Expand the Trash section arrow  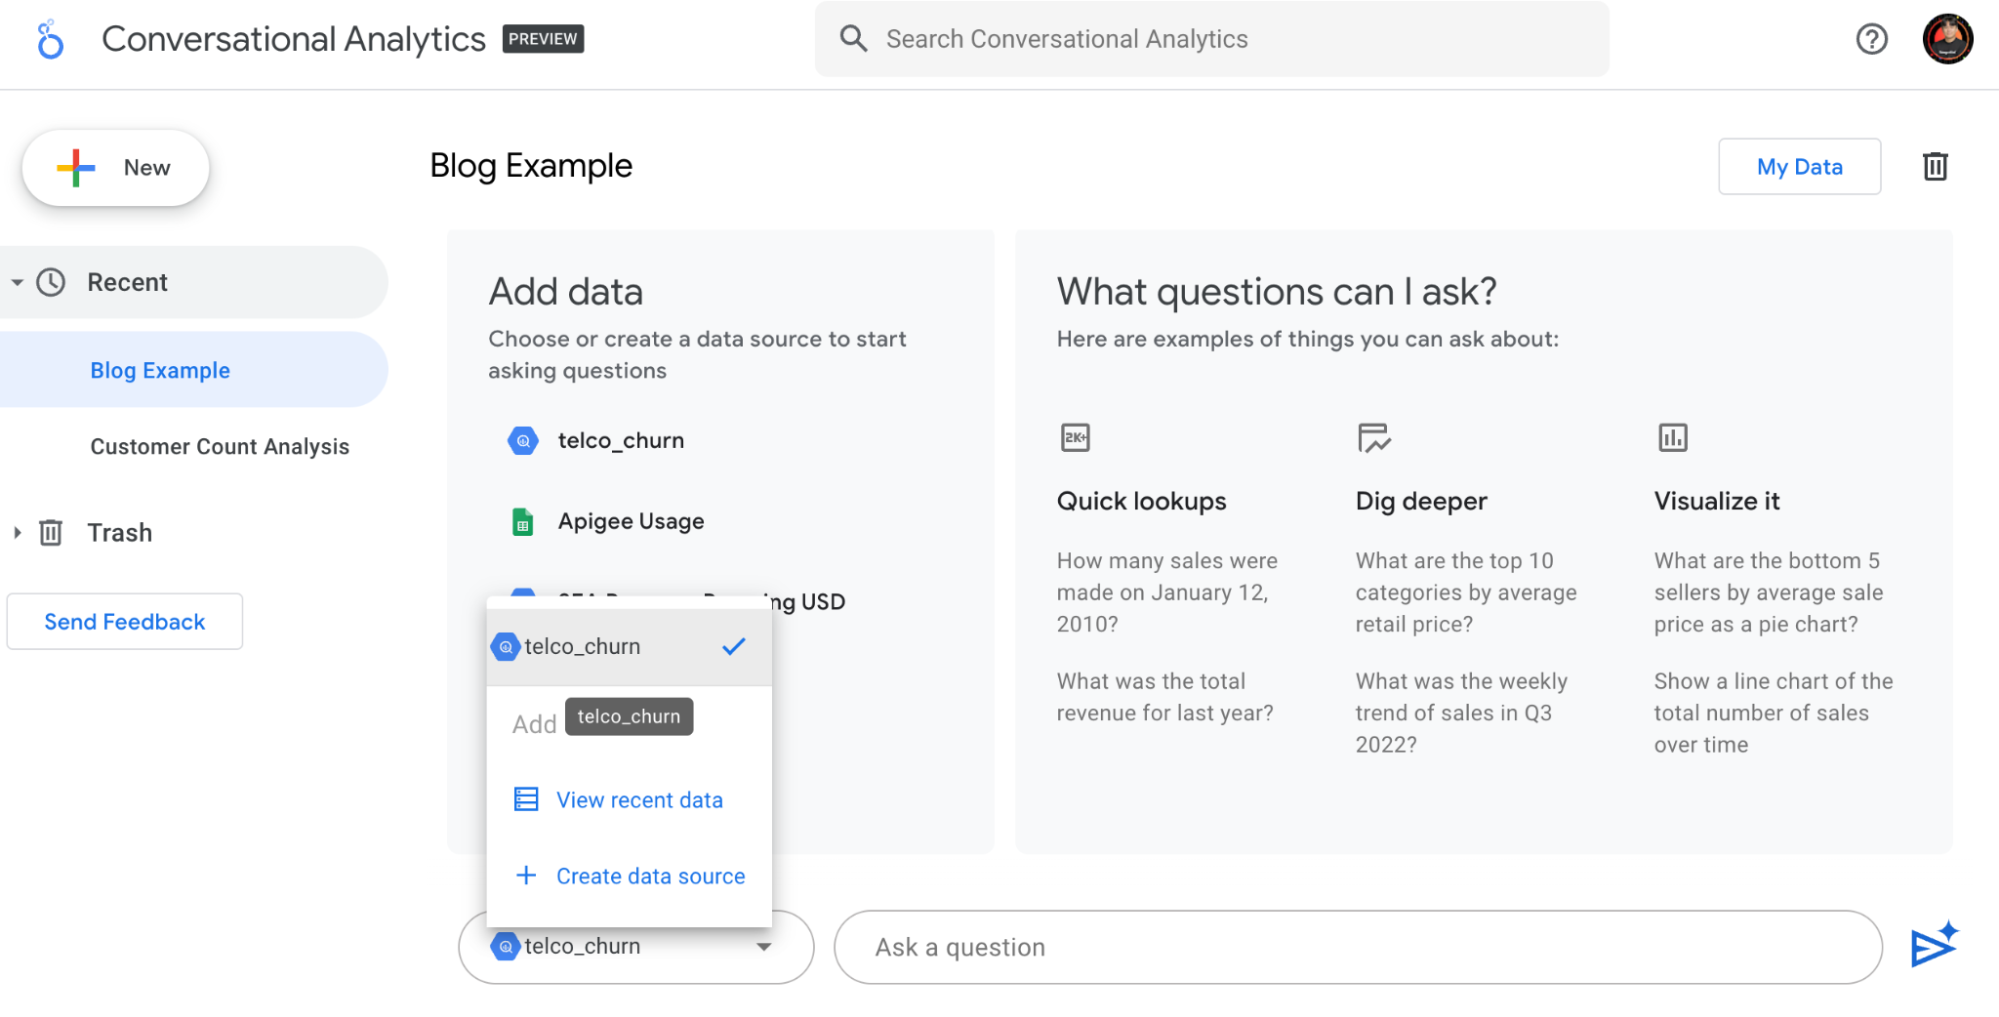17,533
